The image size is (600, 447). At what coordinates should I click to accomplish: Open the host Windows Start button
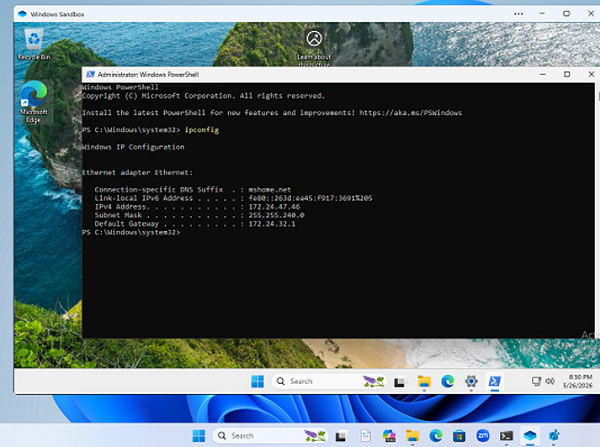click(x=199, y=436)
